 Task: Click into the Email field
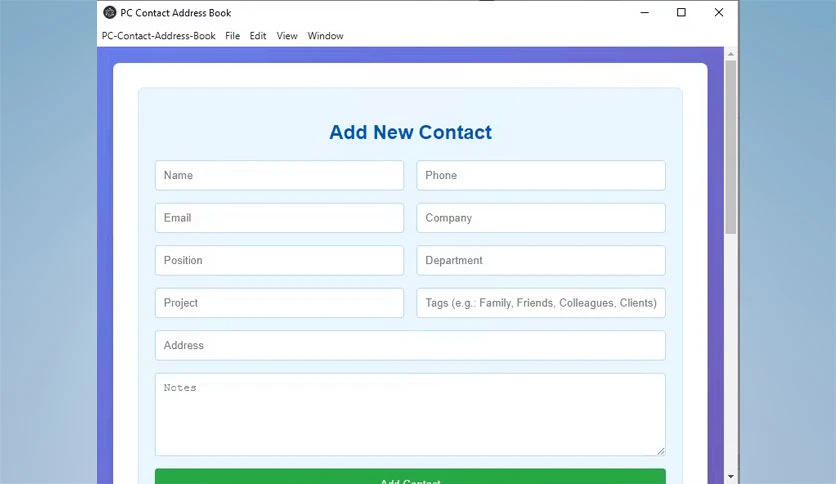click(x=279, y=218)
